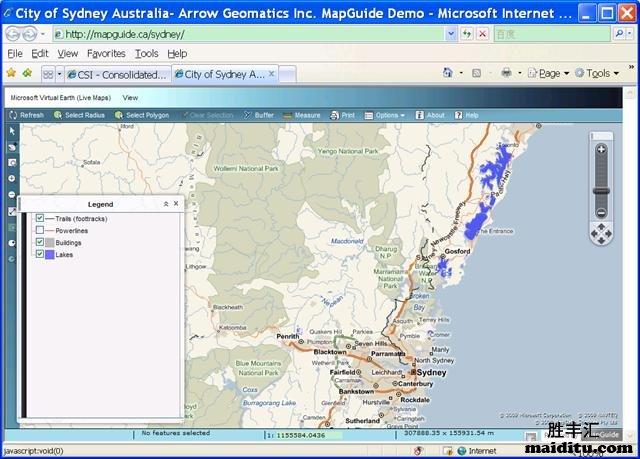Image resolution: width=640 pixels, height=459 pixels.
Task: Click the zoom-in magnifier in left sidebar
Action: pos(12,178)
